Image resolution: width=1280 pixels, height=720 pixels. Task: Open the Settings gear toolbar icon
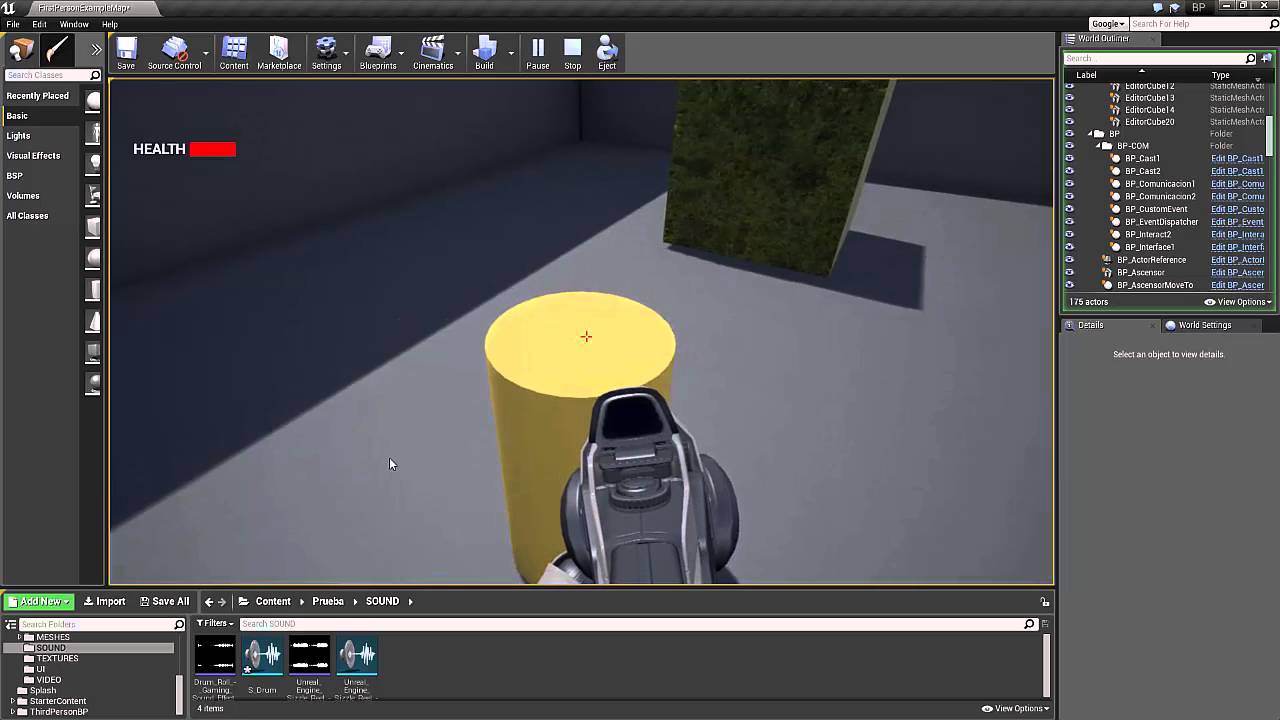[326, 53]
